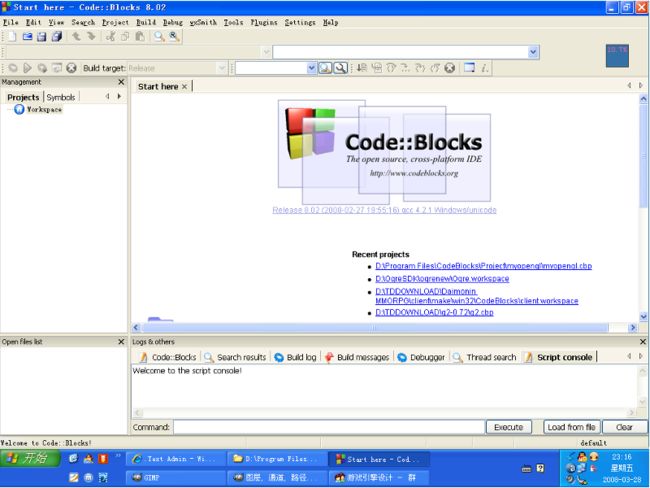Click the New file toolbar icon
Screen dimensions: 650x488
pyautogui.click(x=12, y=36)
